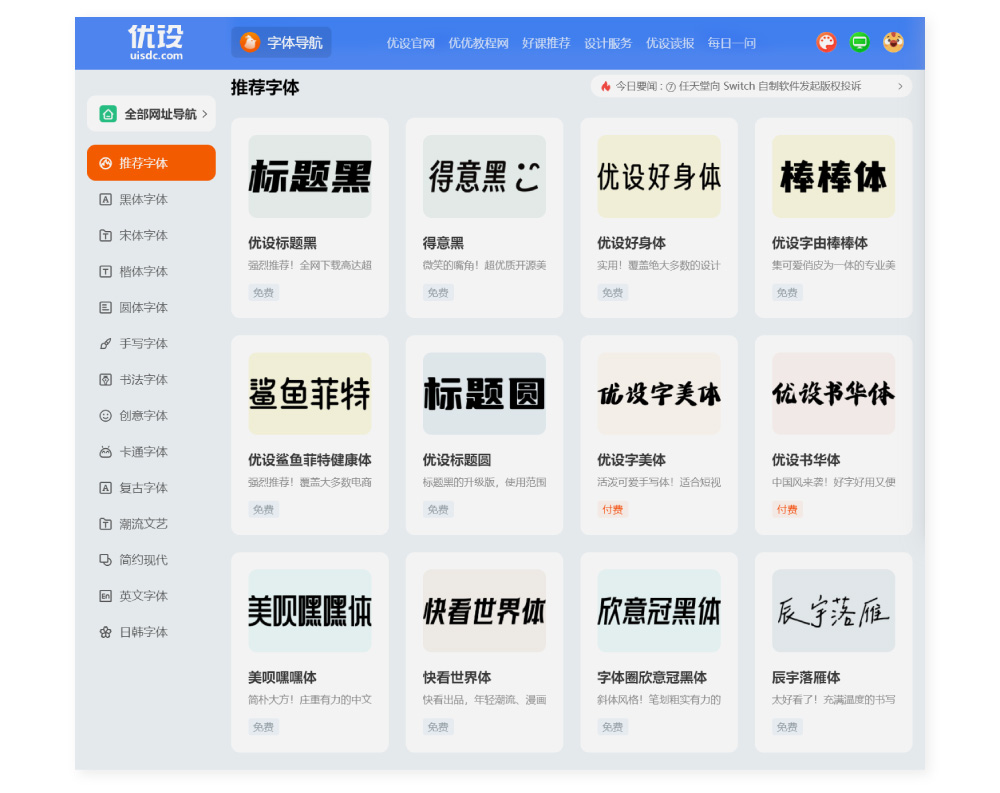The height and width of the screenshot is (793, 1000).
Task: Click the 辰宇落雁 preview thumbnail
Action: coord(834,611)
